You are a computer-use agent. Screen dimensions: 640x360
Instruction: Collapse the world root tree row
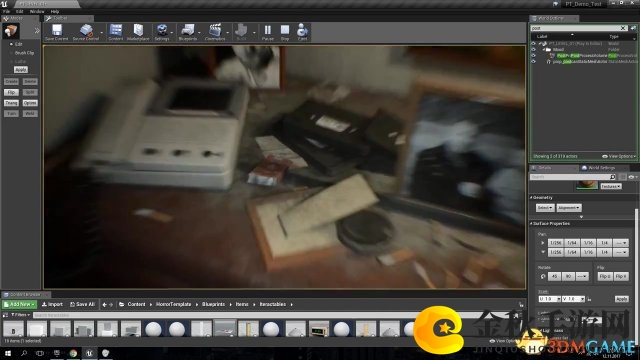pyautogui.click(x=539, y=43)
